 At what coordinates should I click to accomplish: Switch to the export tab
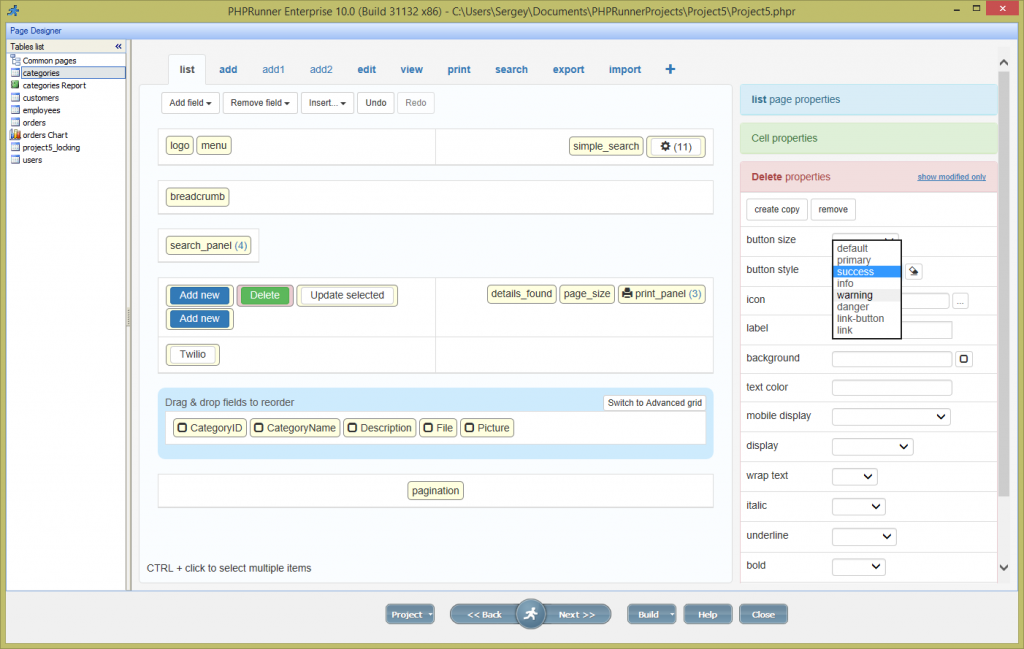pyautogui.click(x=568, y=69)
